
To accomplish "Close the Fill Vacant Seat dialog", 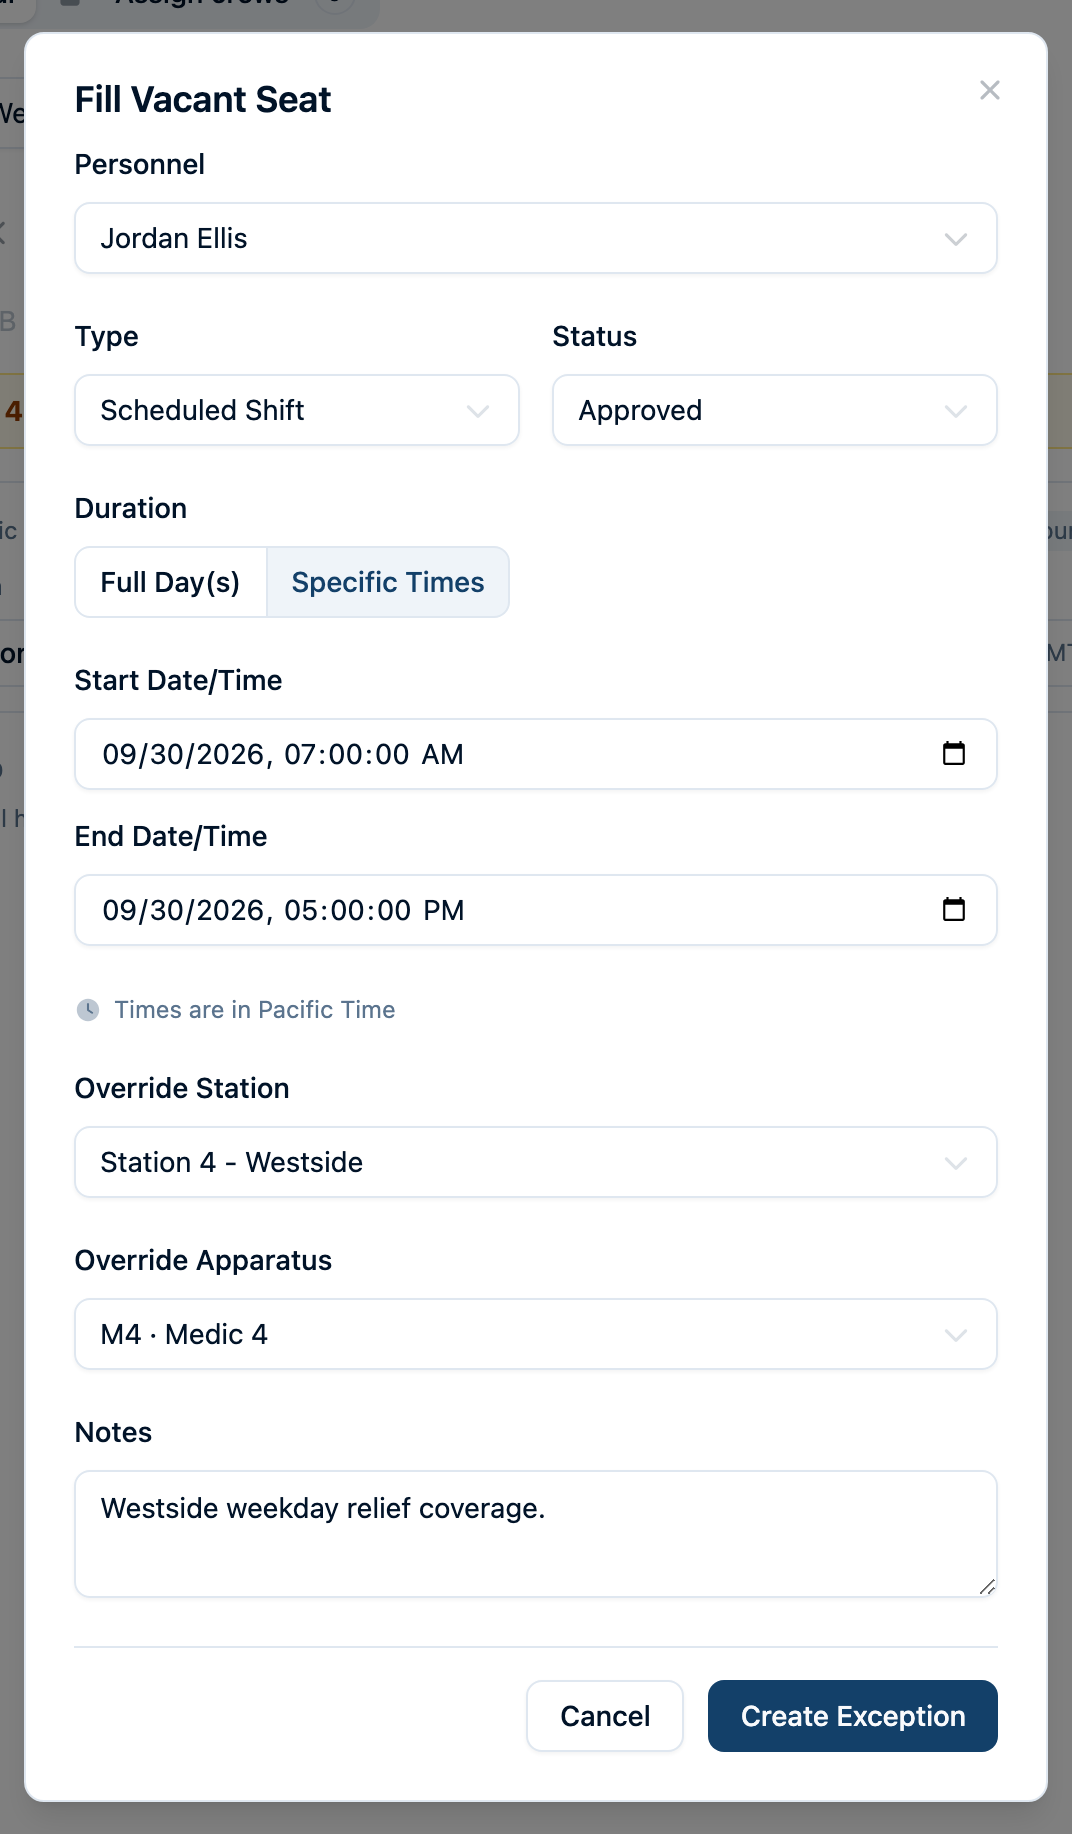I will coord(990,90).
